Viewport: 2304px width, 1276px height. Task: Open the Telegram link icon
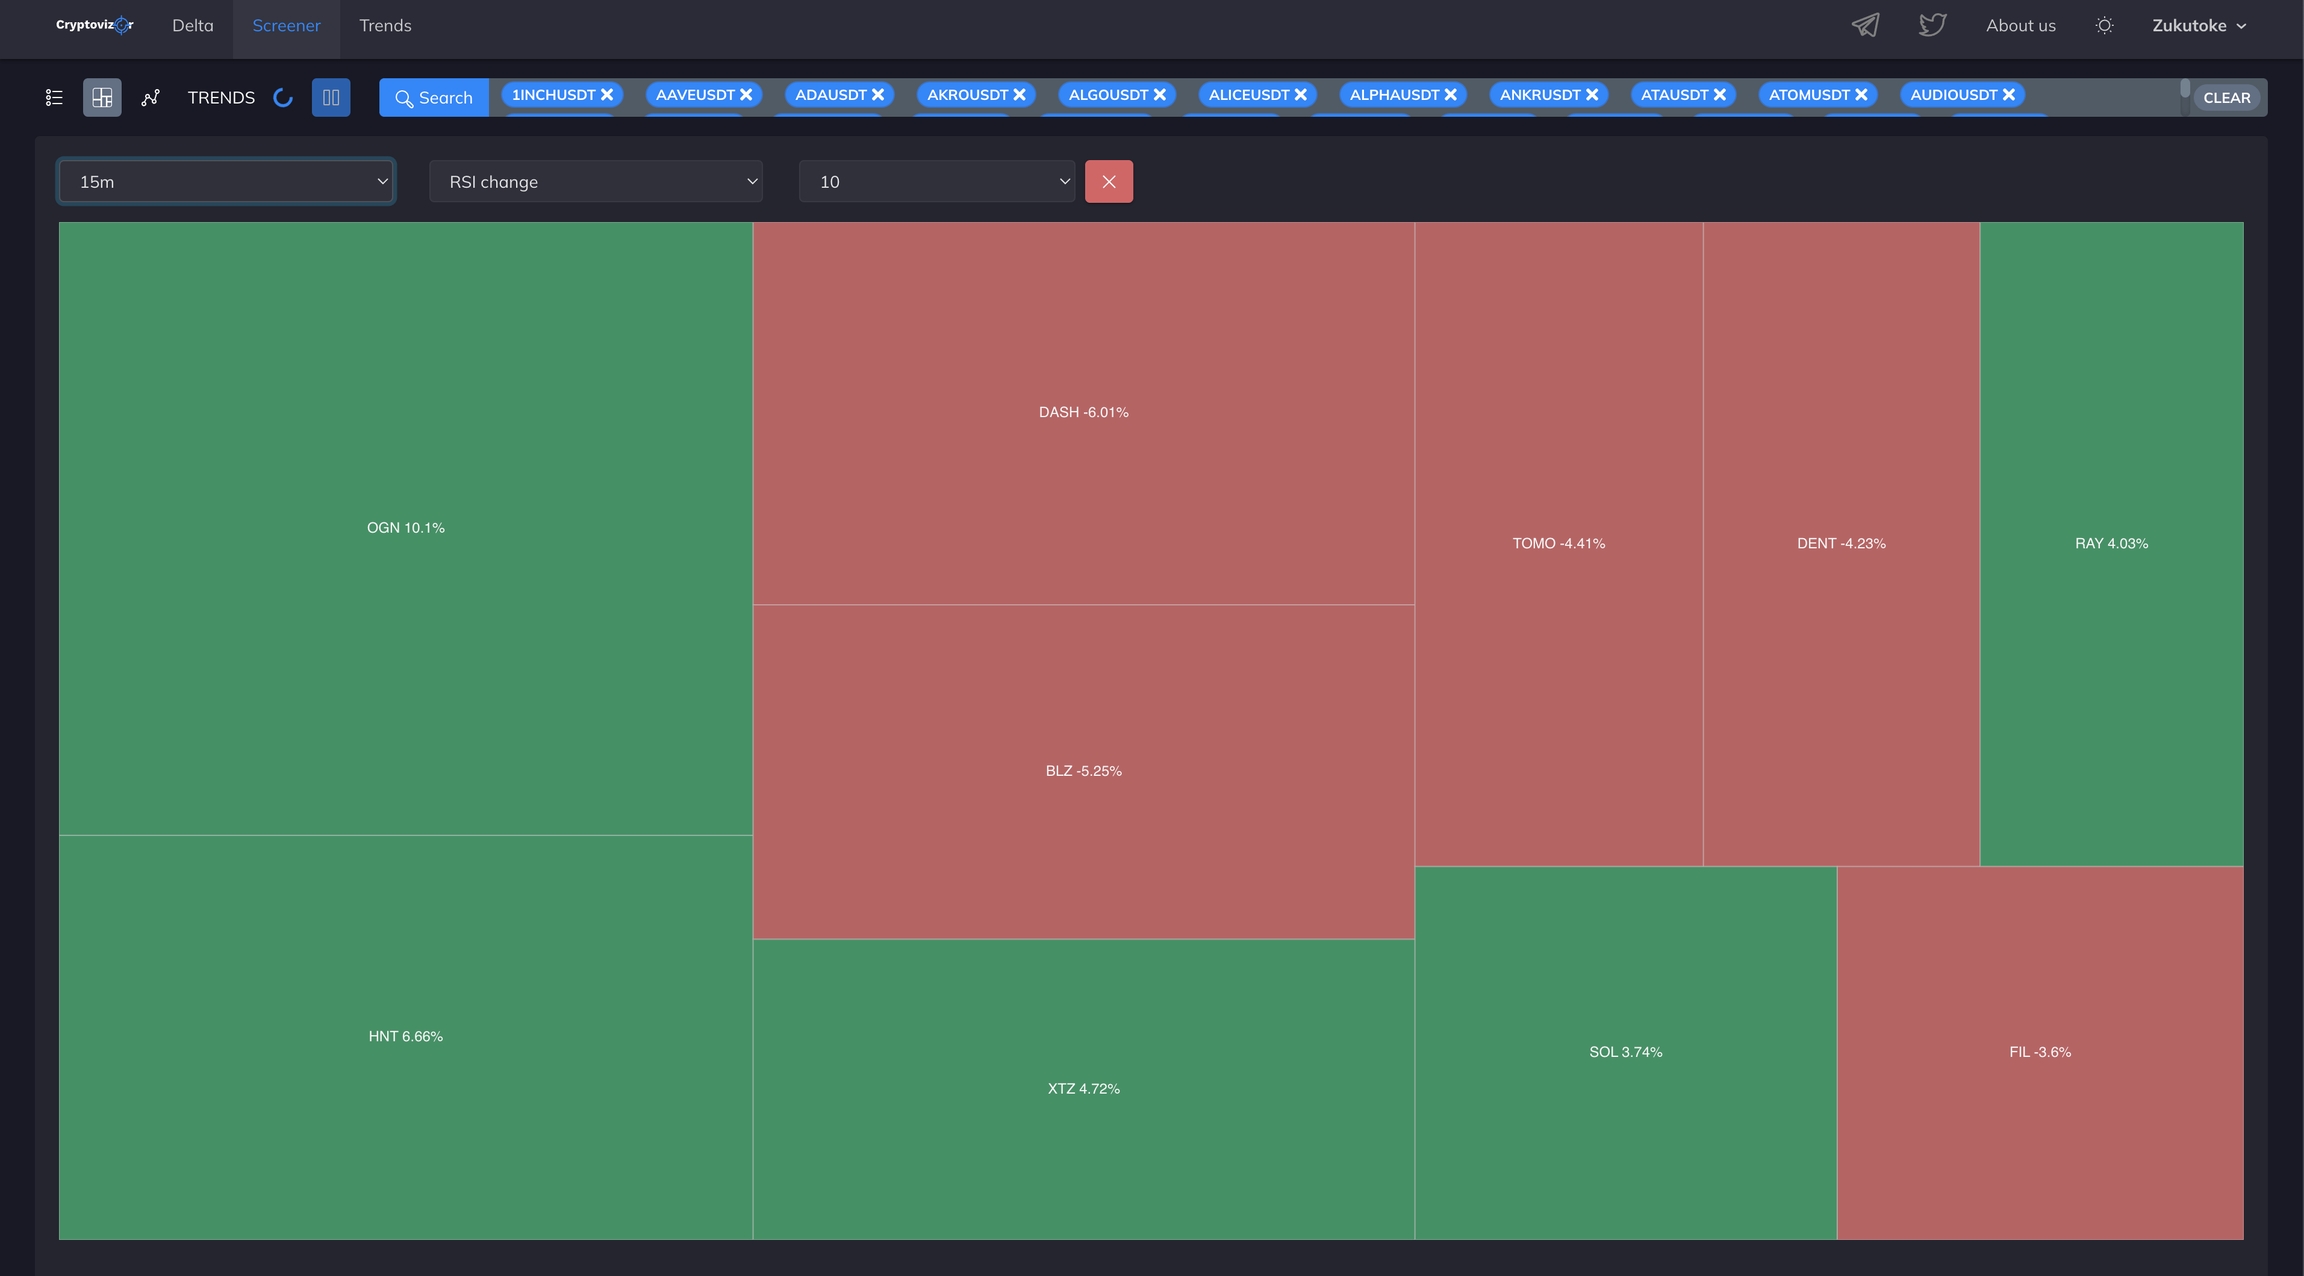point(1865,25)
